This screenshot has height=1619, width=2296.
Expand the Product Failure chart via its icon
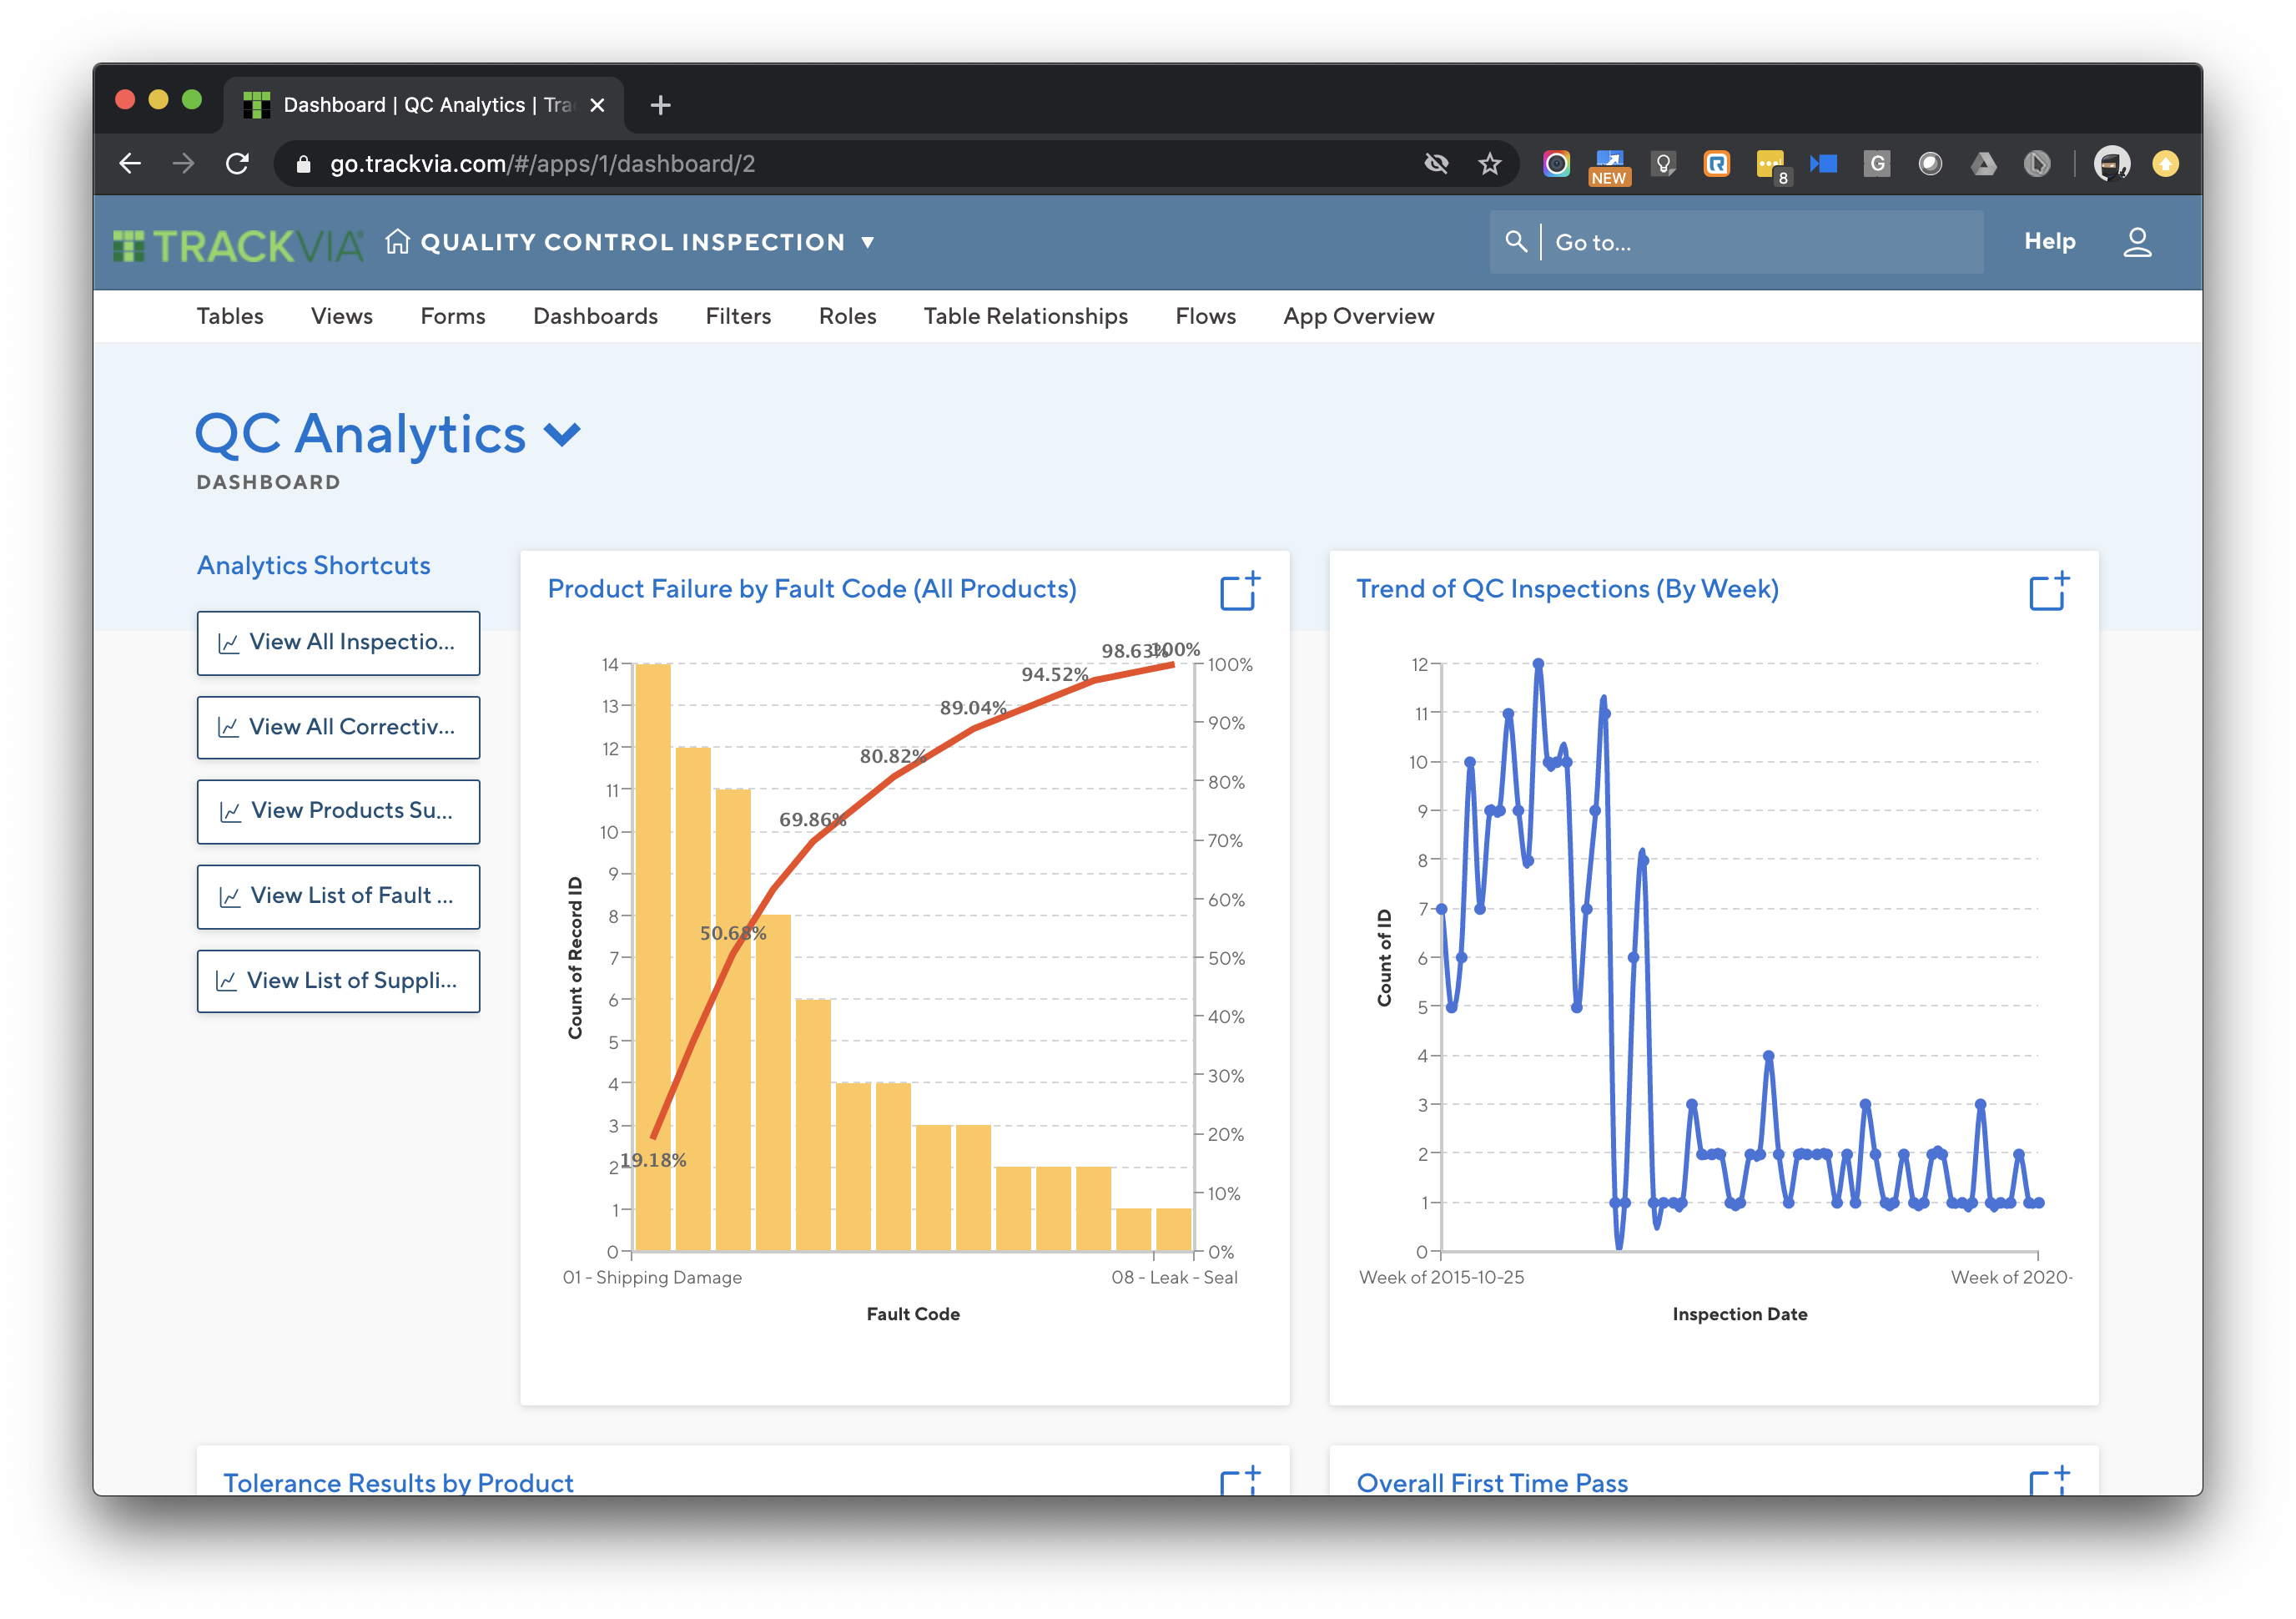[1240, 591]
